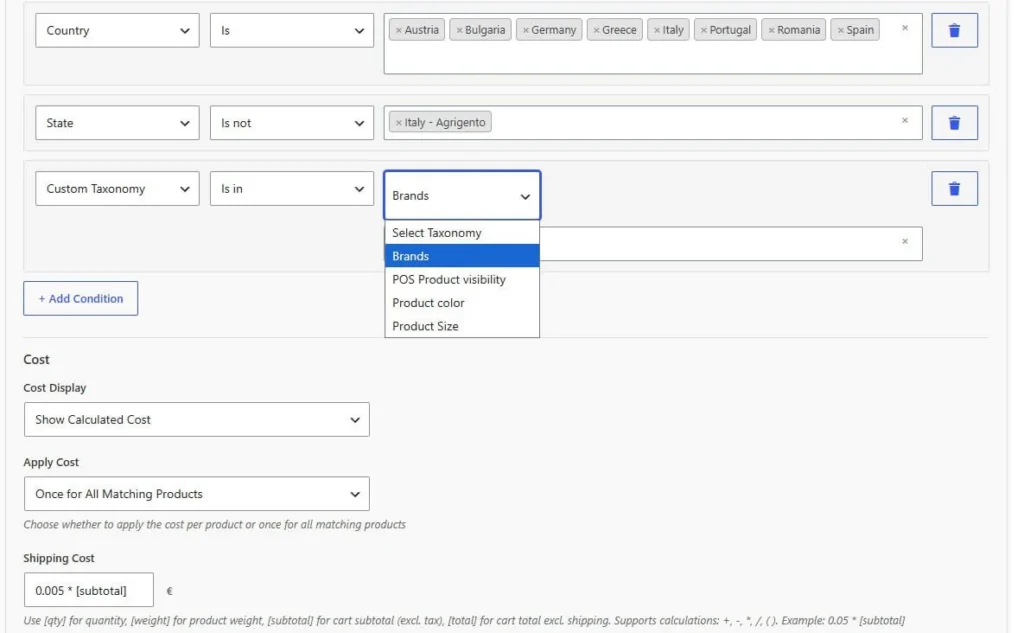Viewport: 1024px width, 633px height.
Task: Delete the Custom Taxonomy condition row
Action: 954,188
